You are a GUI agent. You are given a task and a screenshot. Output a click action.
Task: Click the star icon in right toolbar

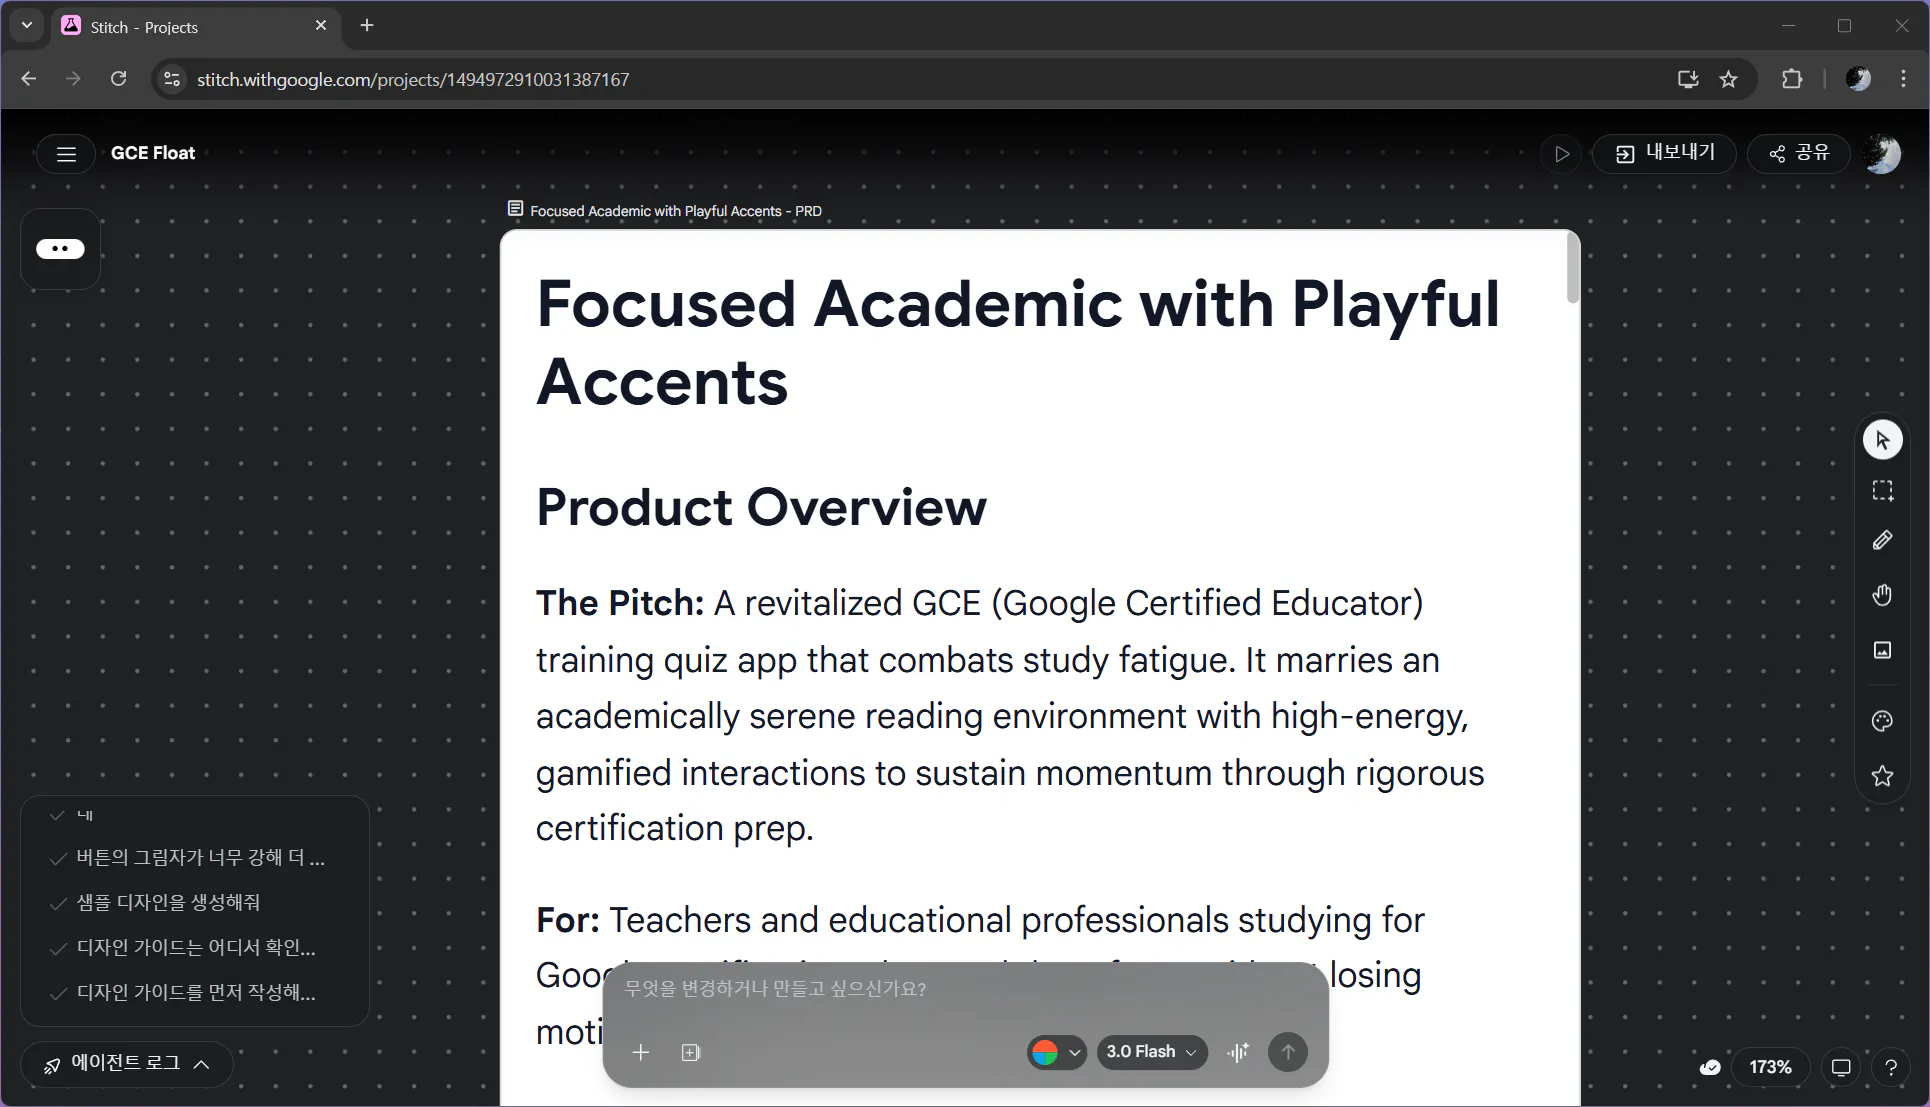(x=1882, y=776)
